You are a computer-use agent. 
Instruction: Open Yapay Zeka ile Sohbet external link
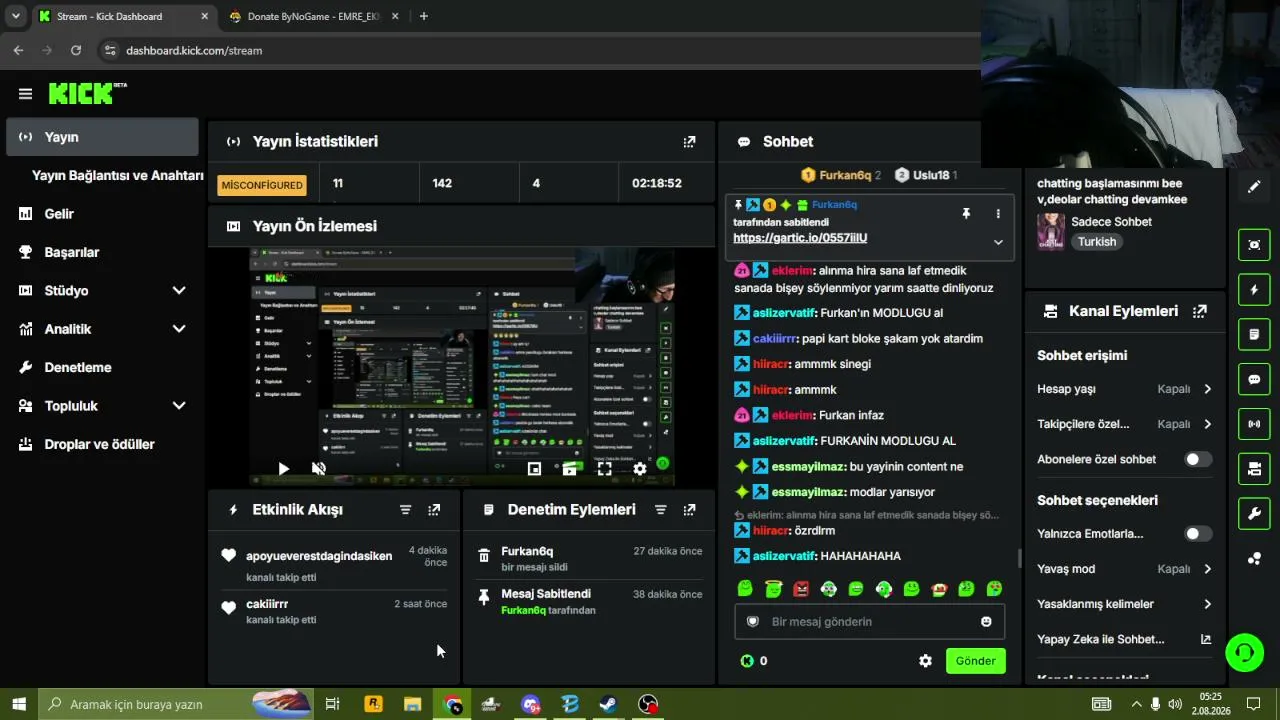click(x=1125, y=639)
